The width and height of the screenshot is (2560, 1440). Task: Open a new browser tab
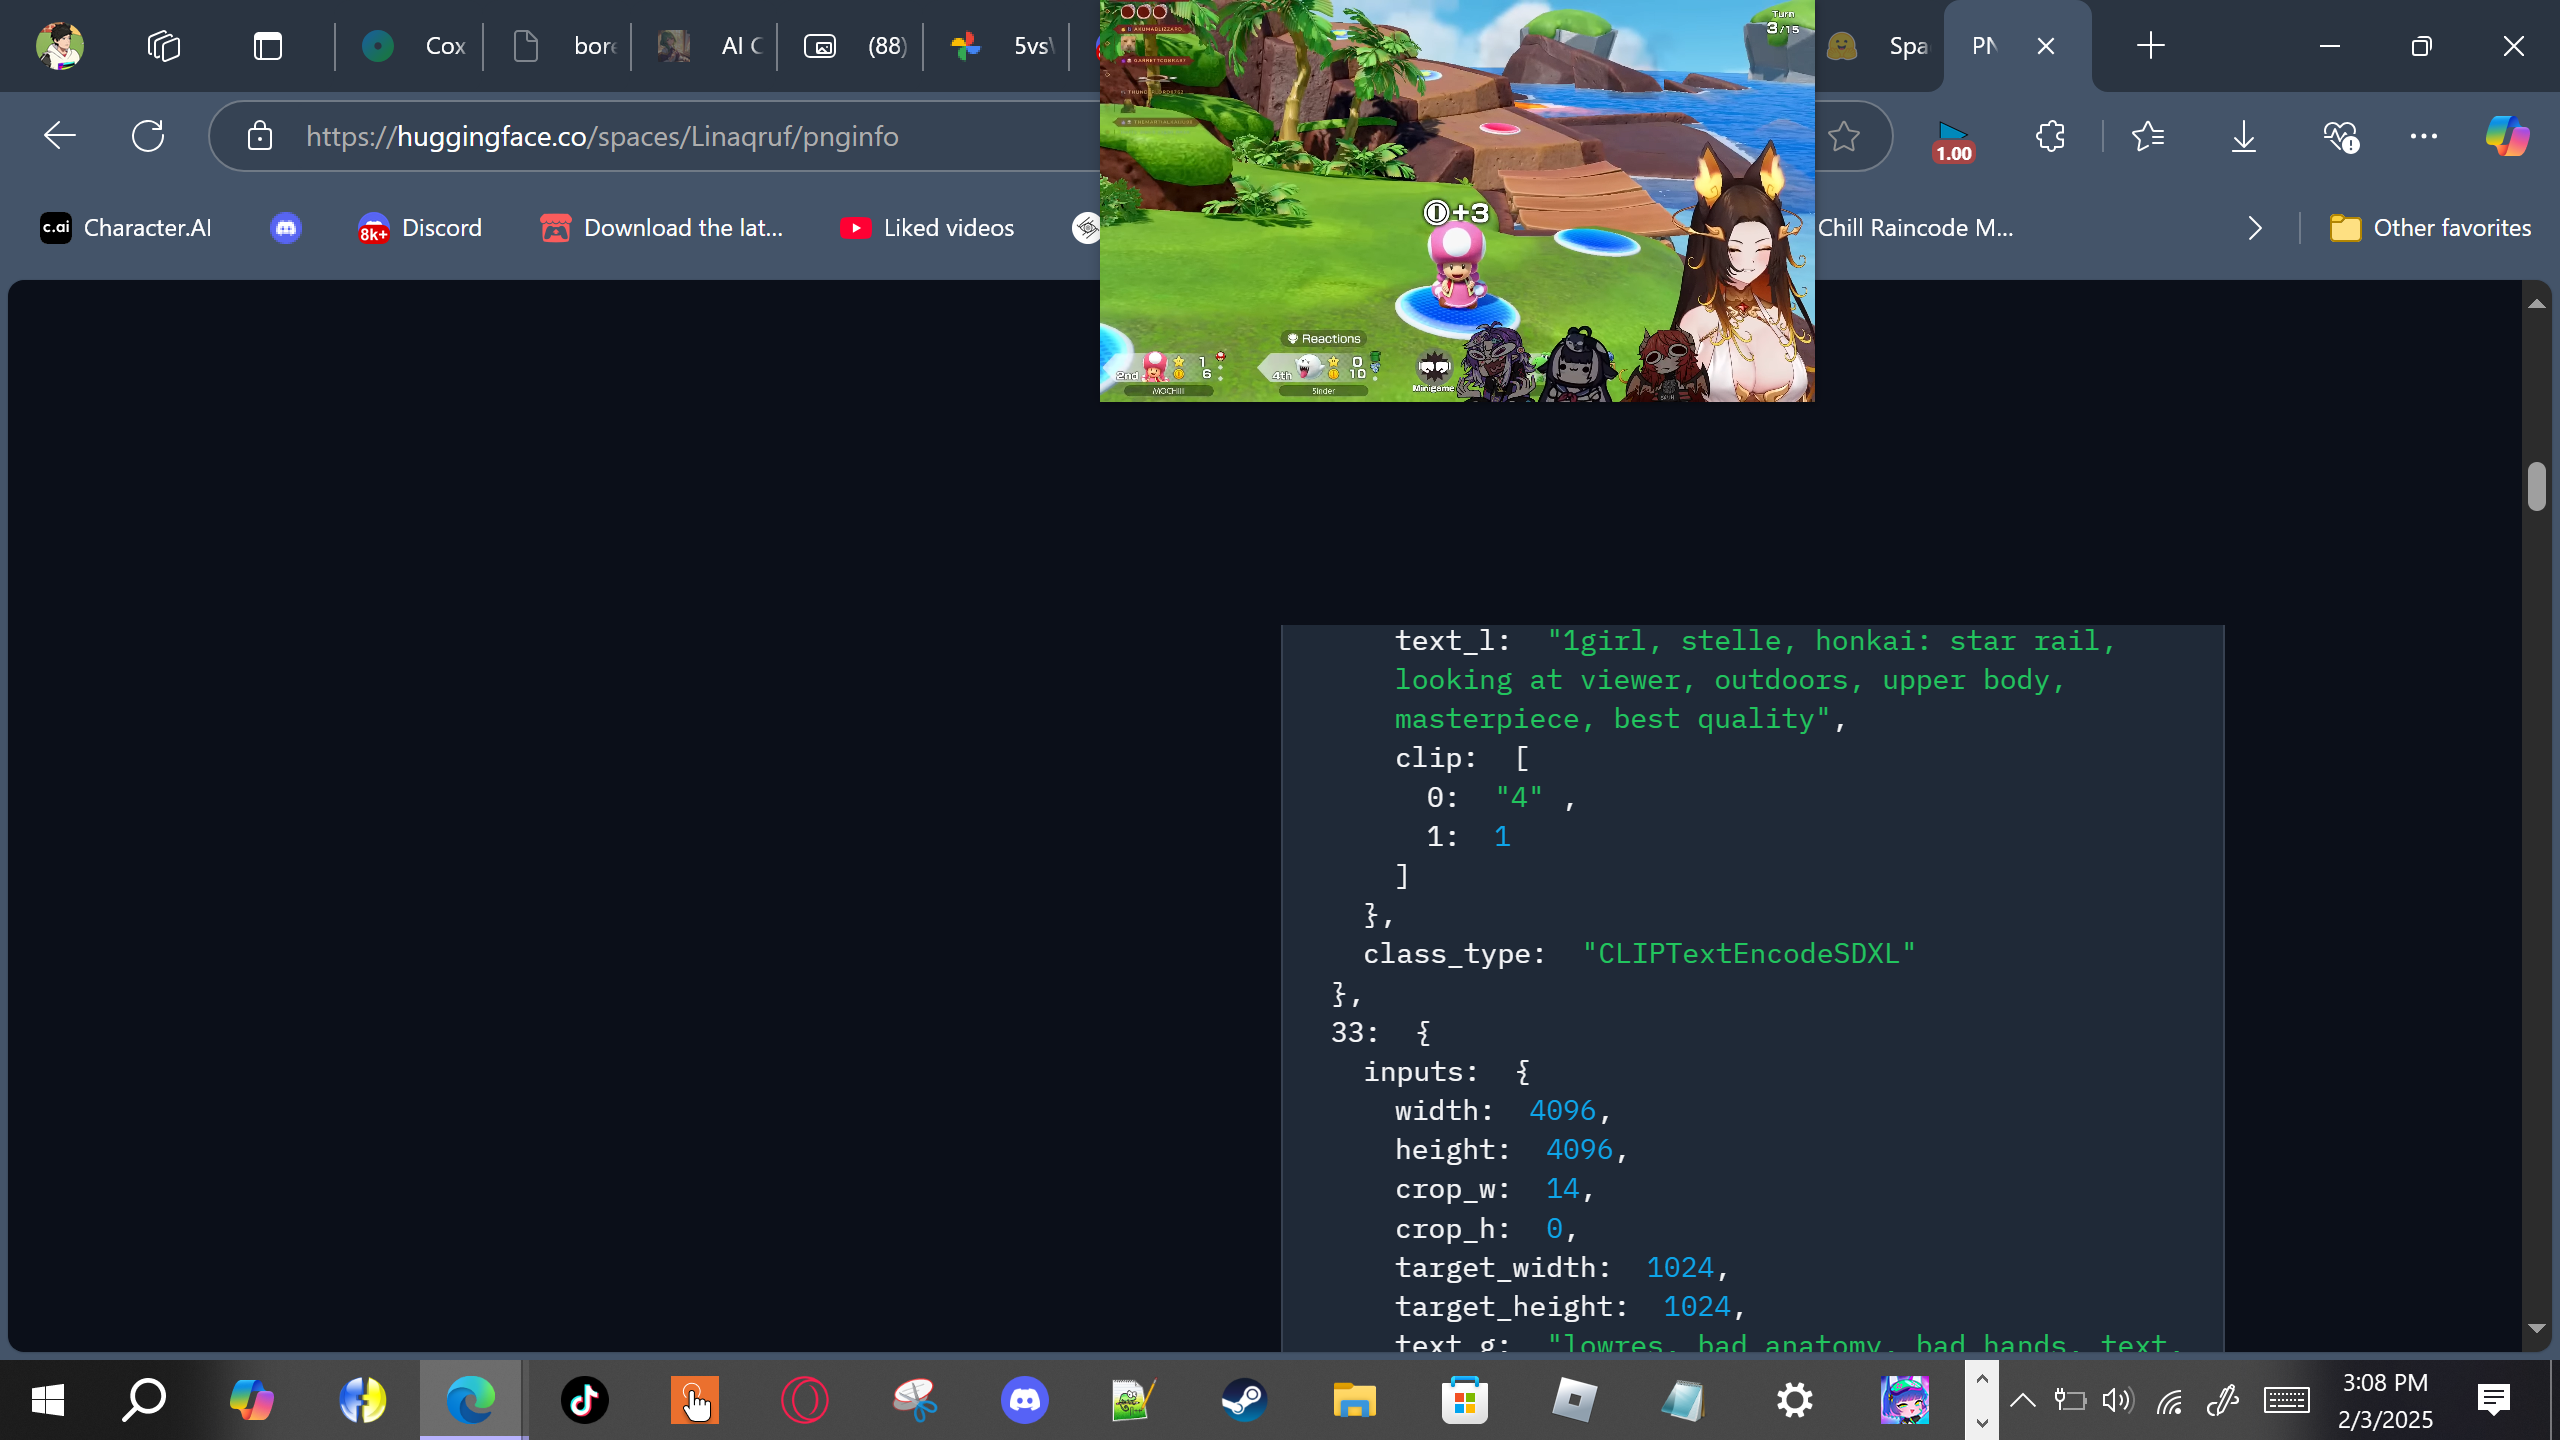tap(2150, 46)
